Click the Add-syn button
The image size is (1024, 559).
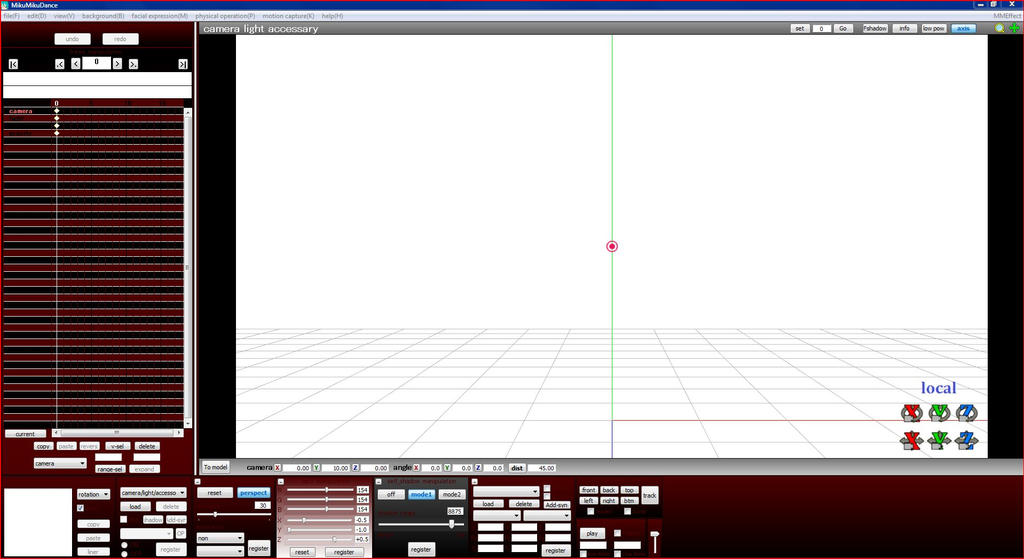click(x=556, y=505)
